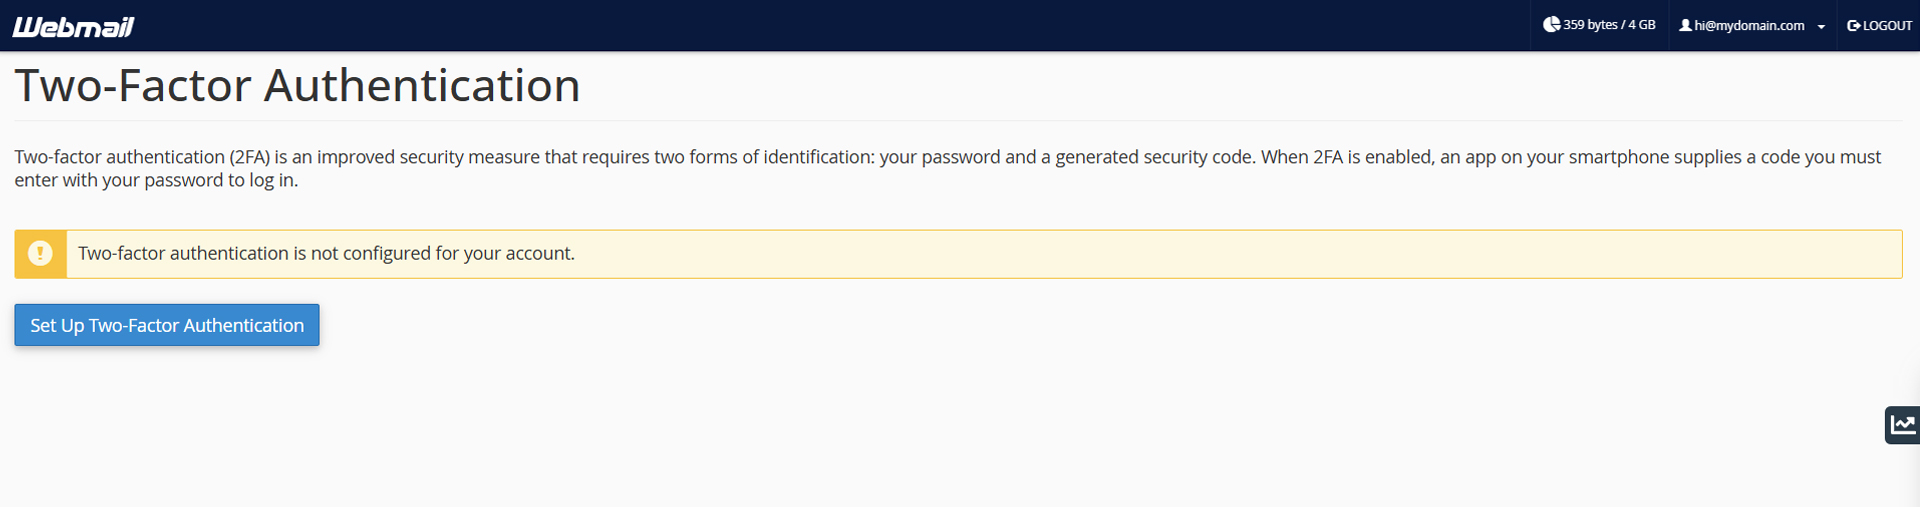This screenshot has height=507, width=1920.
Task: Click the Webmail logo
Action: tap(73, 26)
